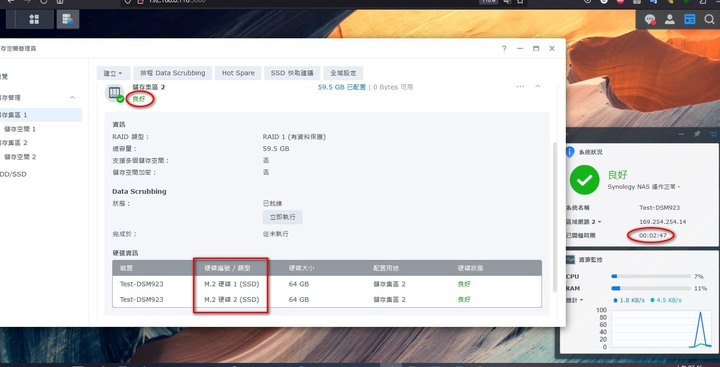Select the M.2 硬碟 2 (SSD) row
This screenshot has height=367, width=720.
(x=327, y=299)
